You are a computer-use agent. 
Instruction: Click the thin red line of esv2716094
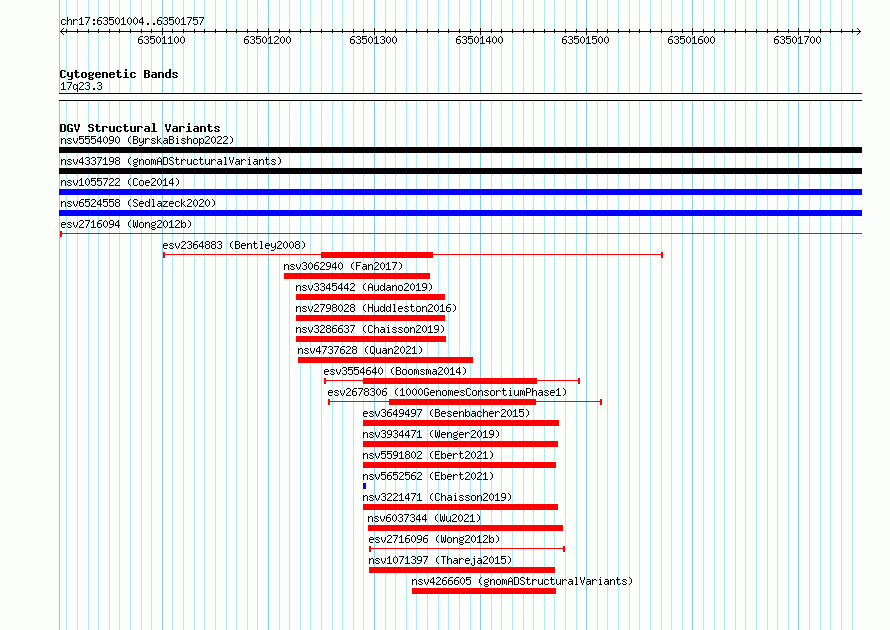point(460,233)
